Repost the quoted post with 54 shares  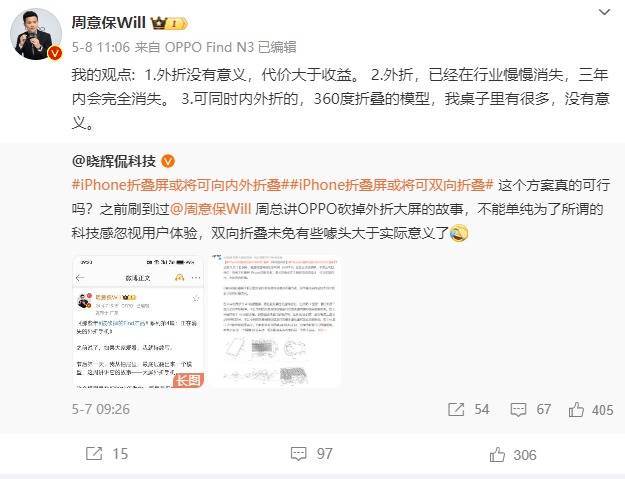468,409
